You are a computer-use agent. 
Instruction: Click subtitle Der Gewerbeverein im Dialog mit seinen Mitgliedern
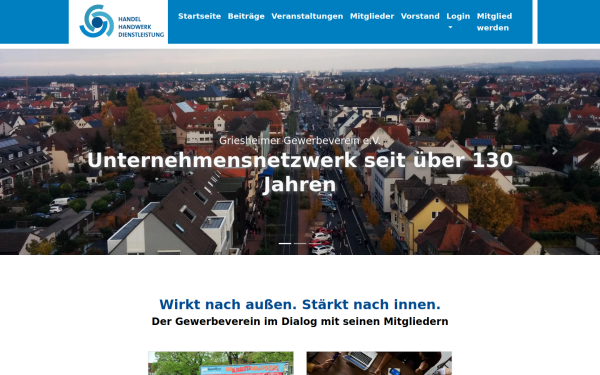coord(300,321)
